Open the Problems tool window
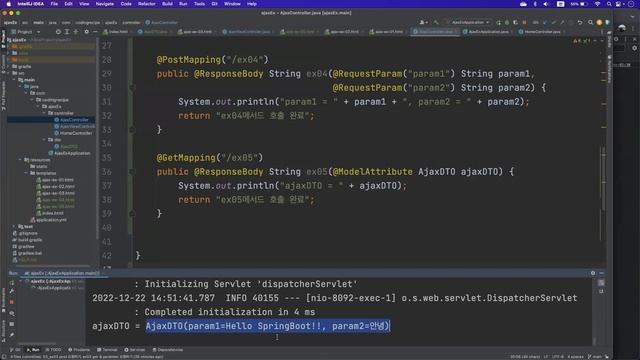 pos(79,350)
